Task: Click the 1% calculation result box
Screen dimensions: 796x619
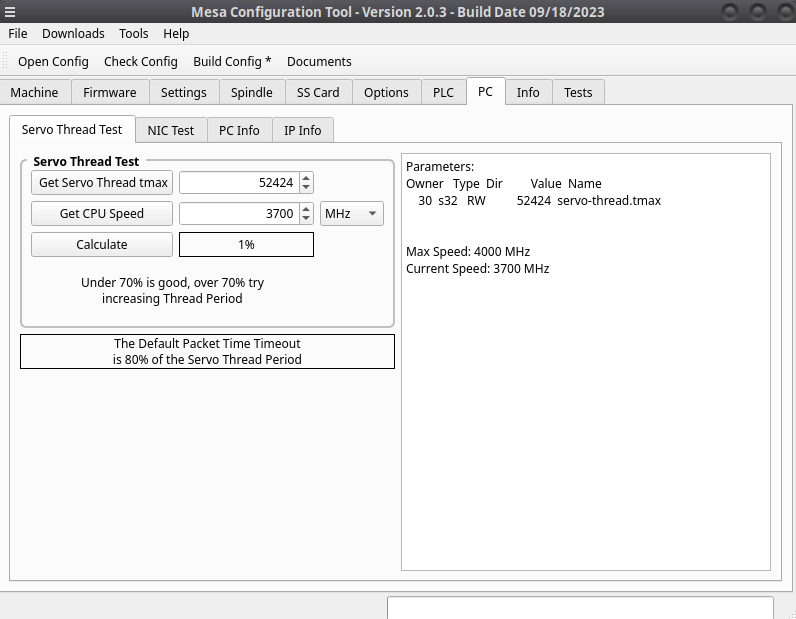Action: click(x=246, y=245)
